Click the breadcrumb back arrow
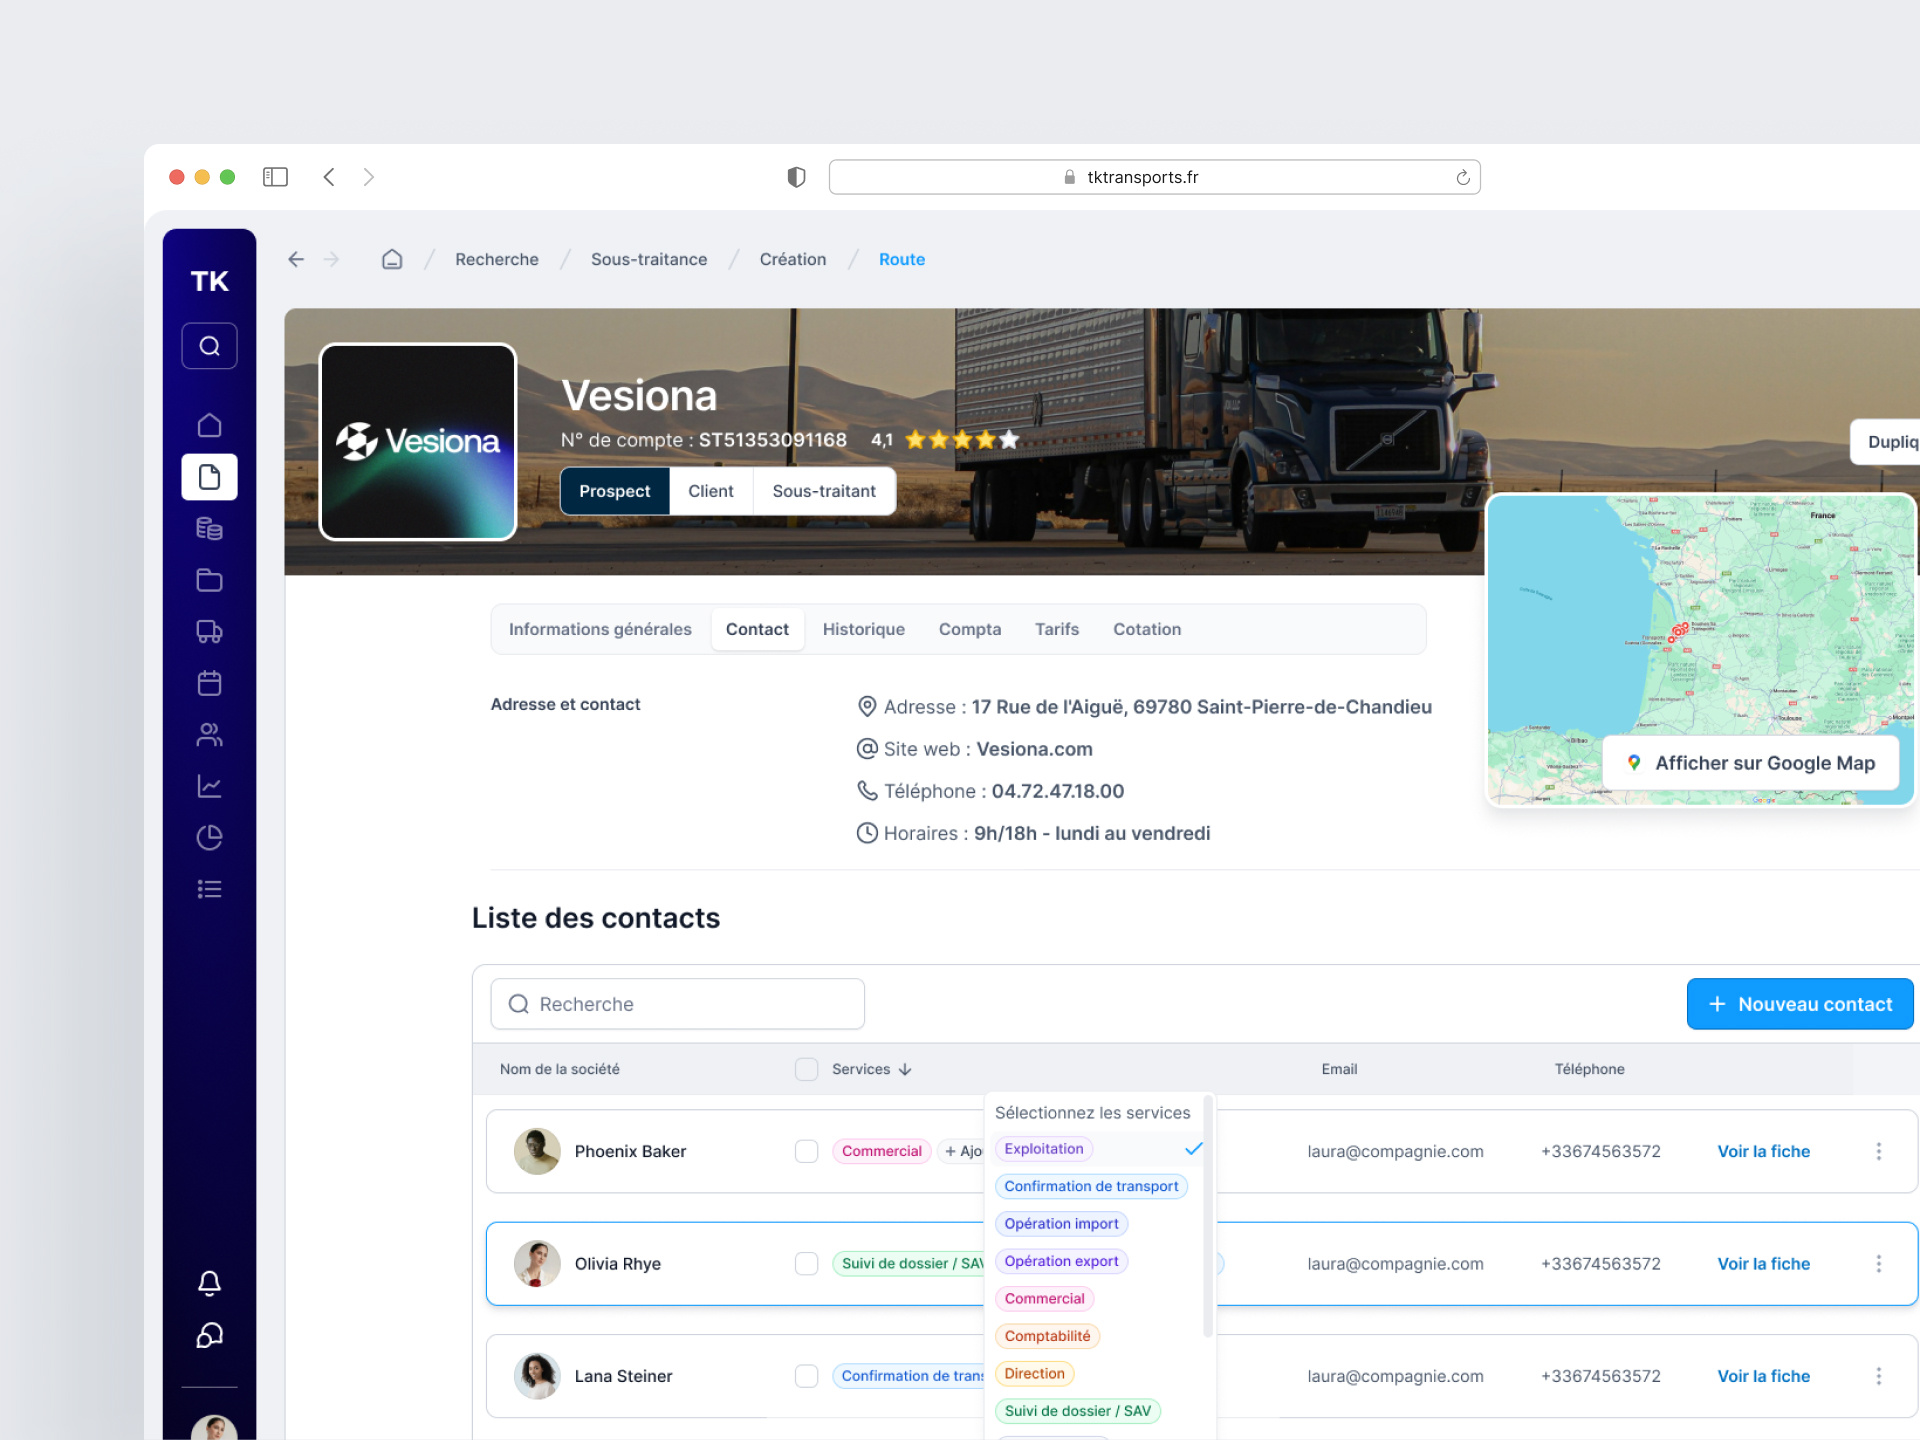The width and height of the screenshot is (1920, 1440). coord(296,259)
